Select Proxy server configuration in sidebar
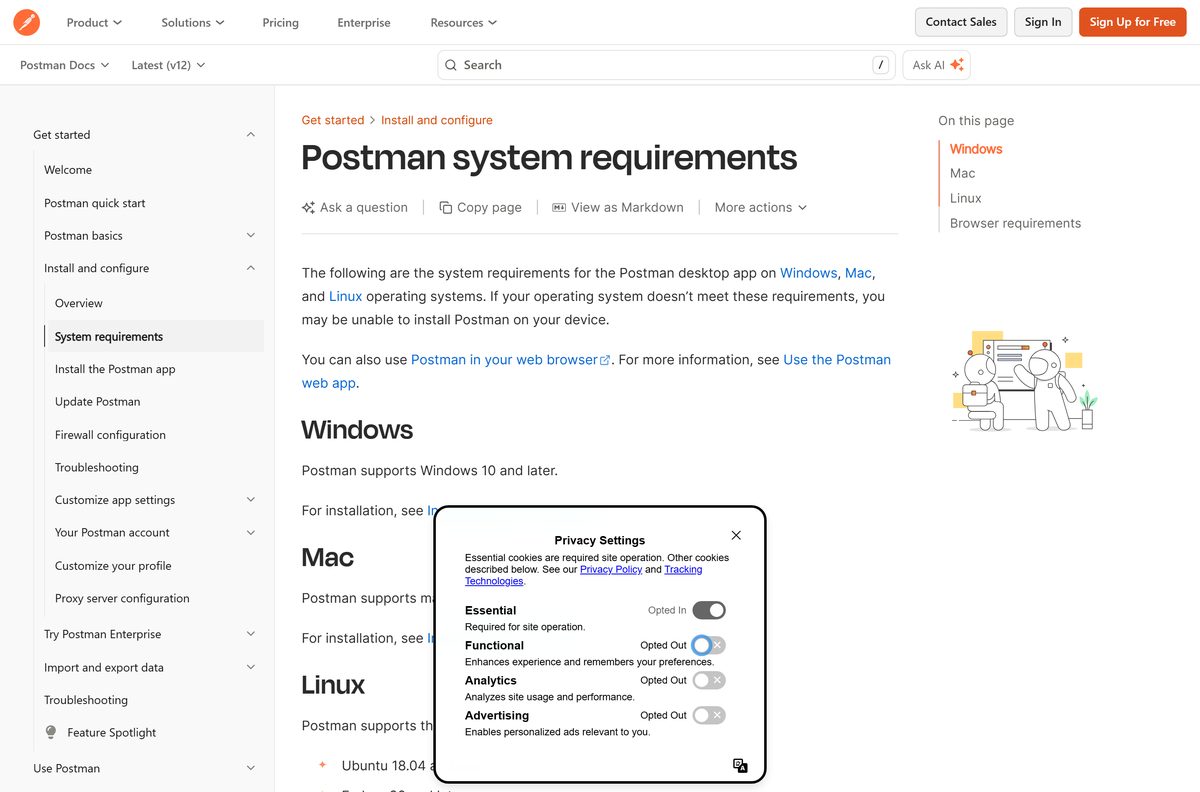 click(x=122, y=599)
